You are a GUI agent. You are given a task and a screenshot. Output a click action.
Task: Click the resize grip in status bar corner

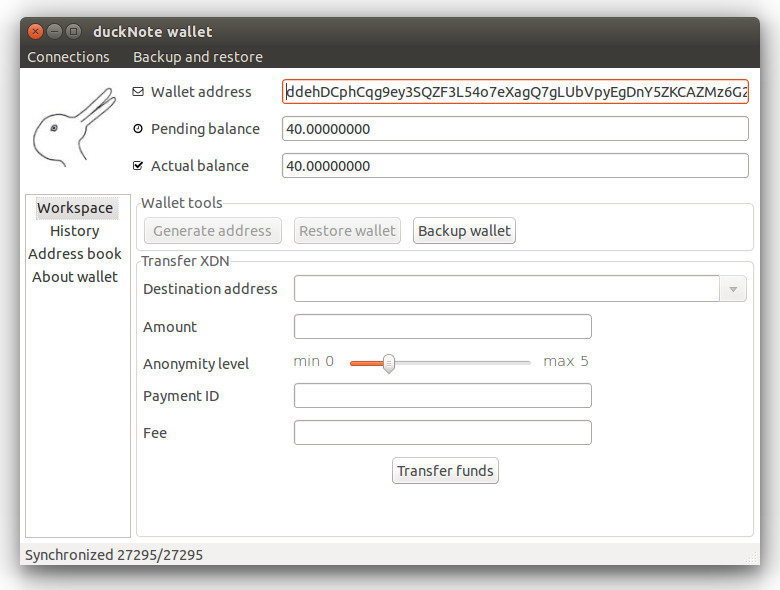click(752, 558)
